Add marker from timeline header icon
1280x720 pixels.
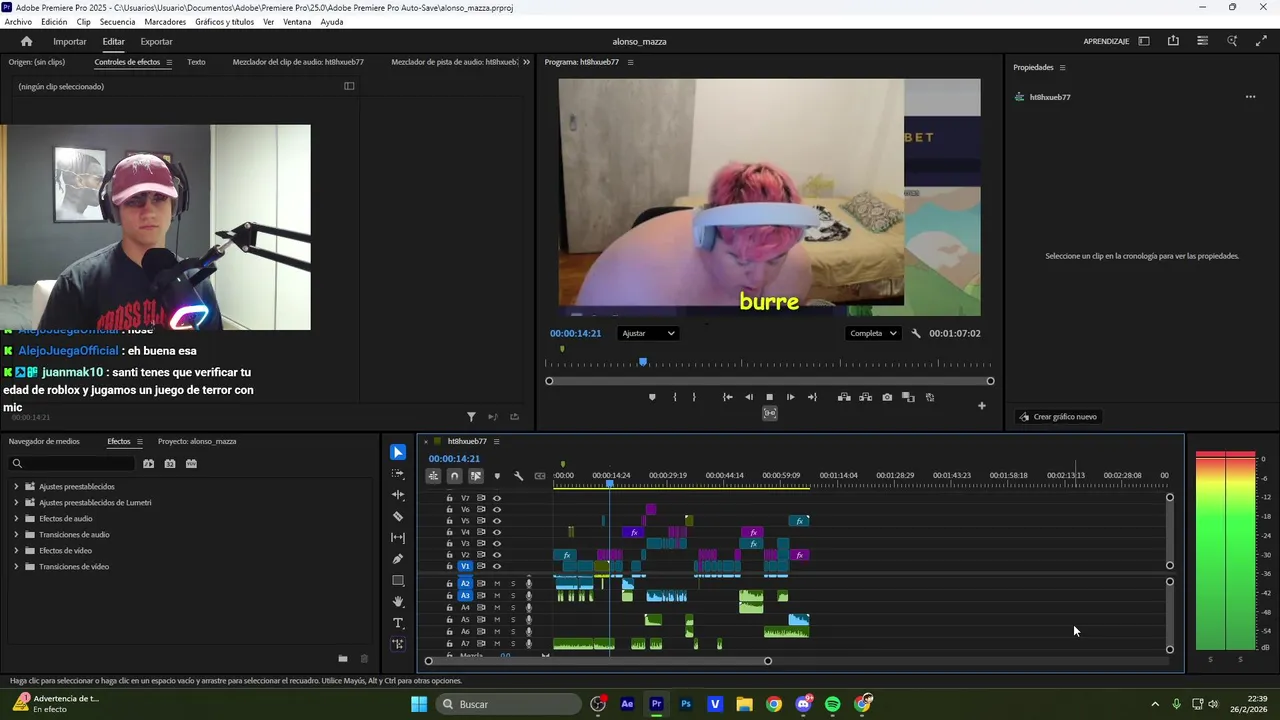[x=497, y=476]
